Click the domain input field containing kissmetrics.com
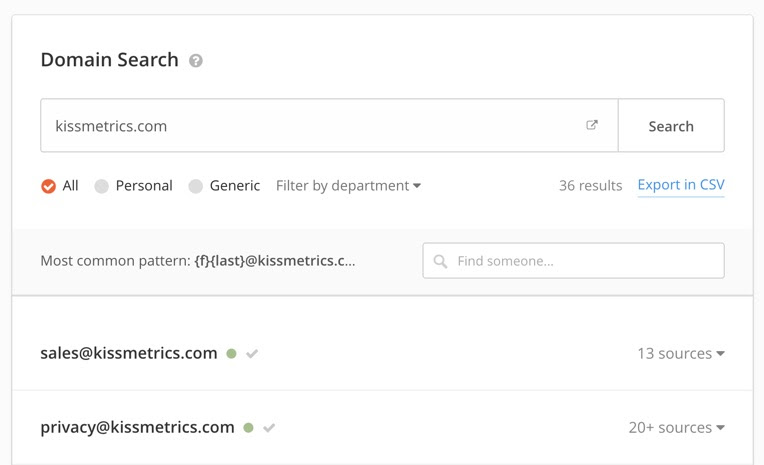 pos(329,126)
